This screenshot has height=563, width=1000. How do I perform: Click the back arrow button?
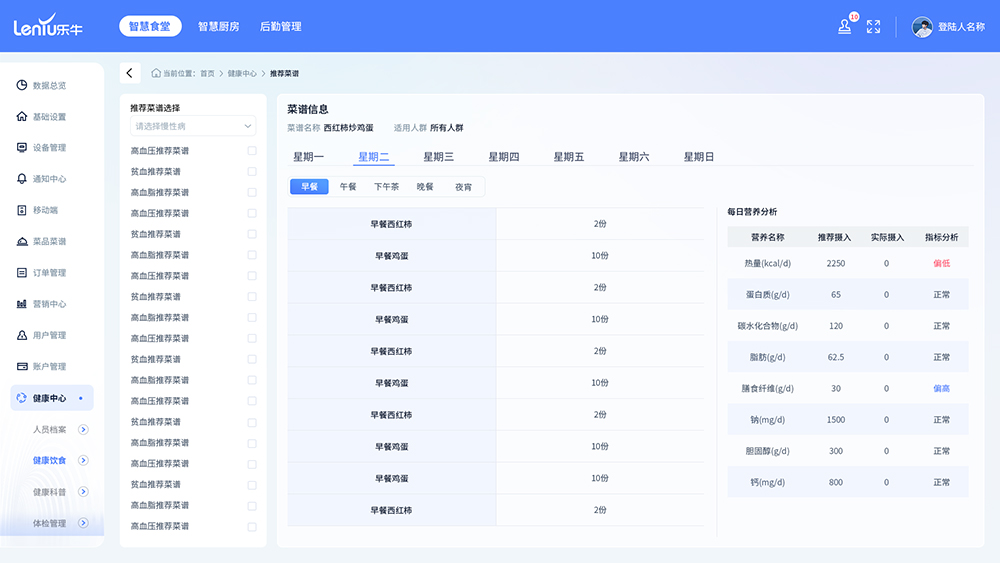130,73
